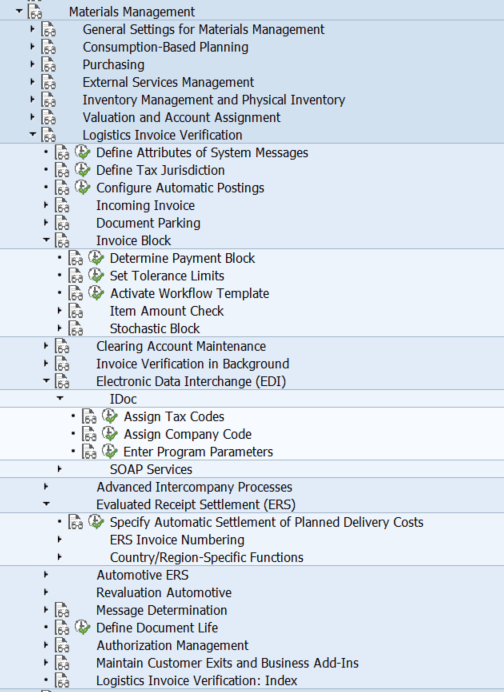Execute the Configure Automatic Postings activity icon
The image size is (504, 692).
coord(82,188)
